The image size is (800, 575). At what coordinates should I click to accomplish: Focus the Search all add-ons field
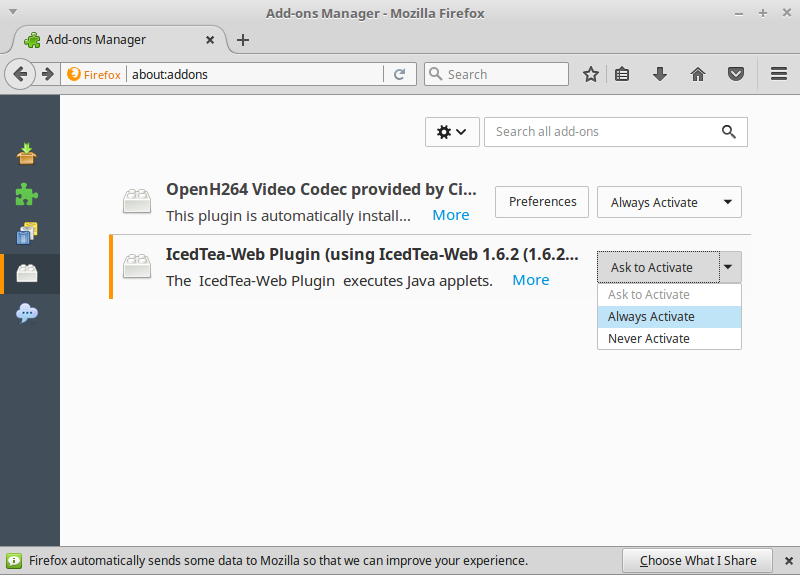(600, 132)
